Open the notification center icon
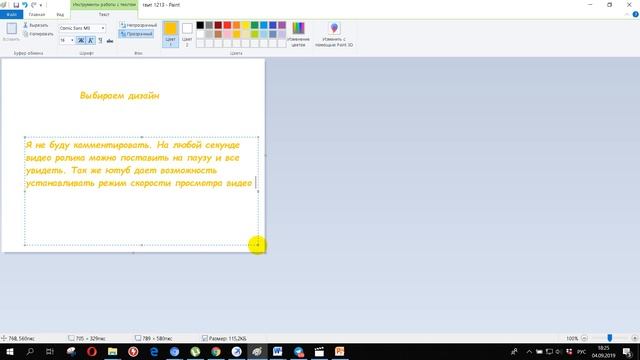The width and height of the screenshot is (640, 360). (628, 351)
